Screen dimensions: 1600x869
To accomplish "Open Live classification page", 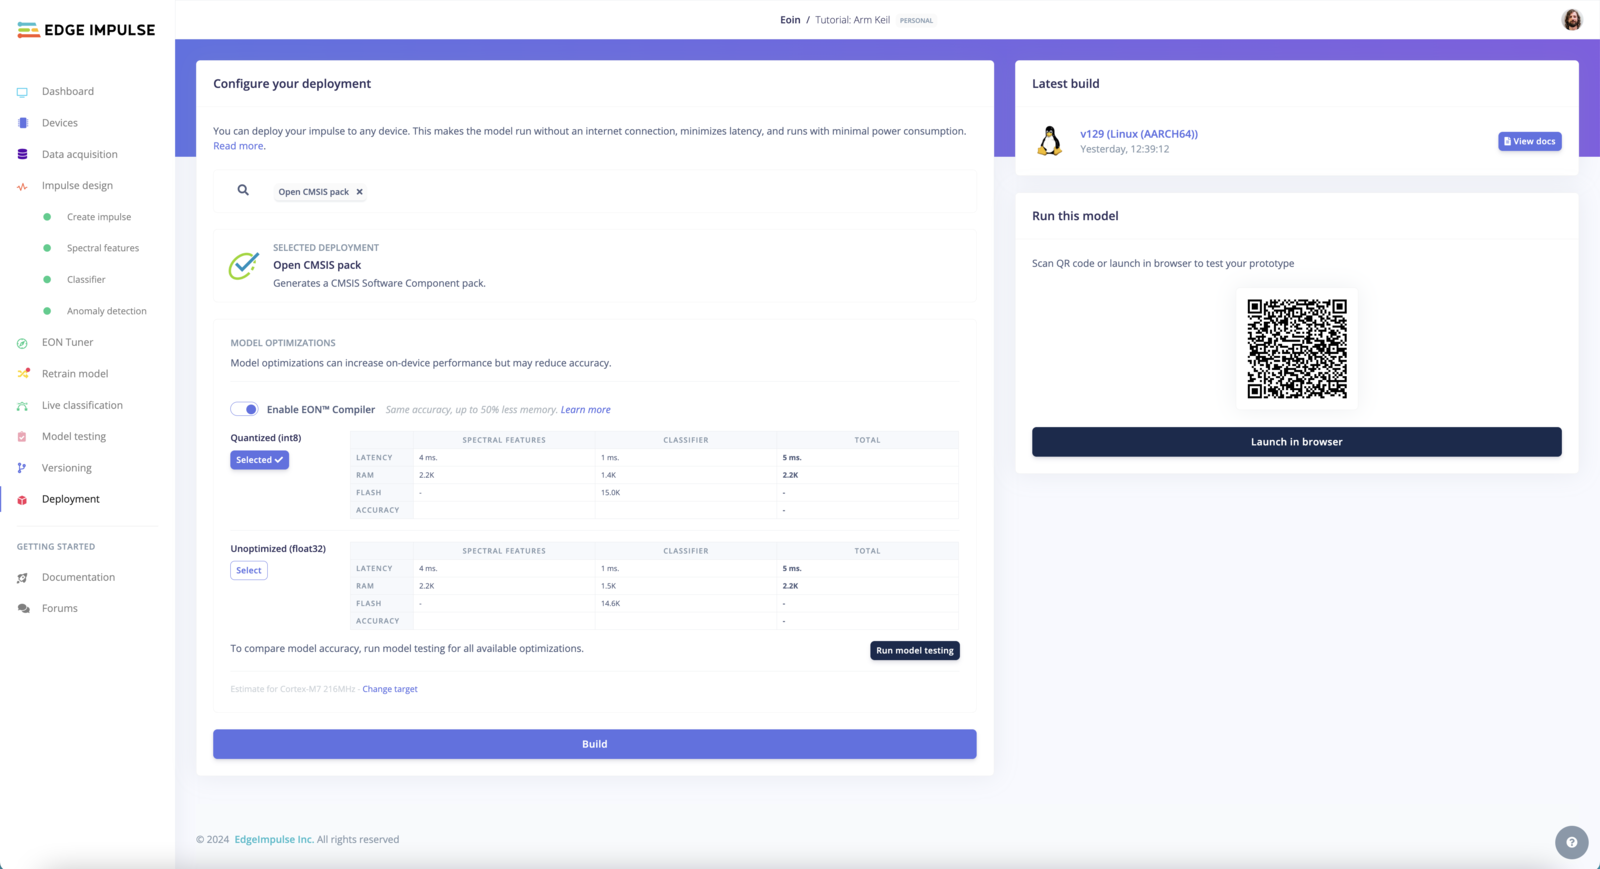I will tap(82, 405).
